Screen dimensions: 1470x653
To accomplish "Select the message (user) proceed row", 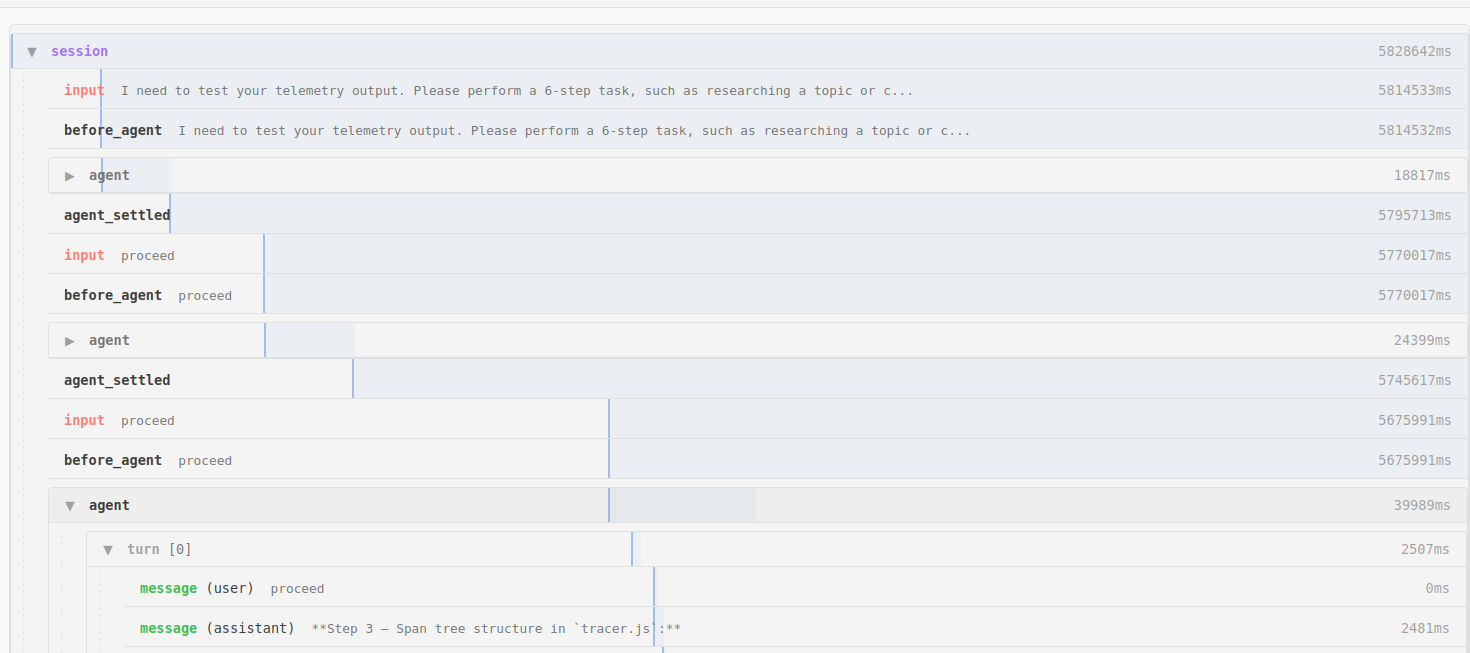I will pos(796,588).
